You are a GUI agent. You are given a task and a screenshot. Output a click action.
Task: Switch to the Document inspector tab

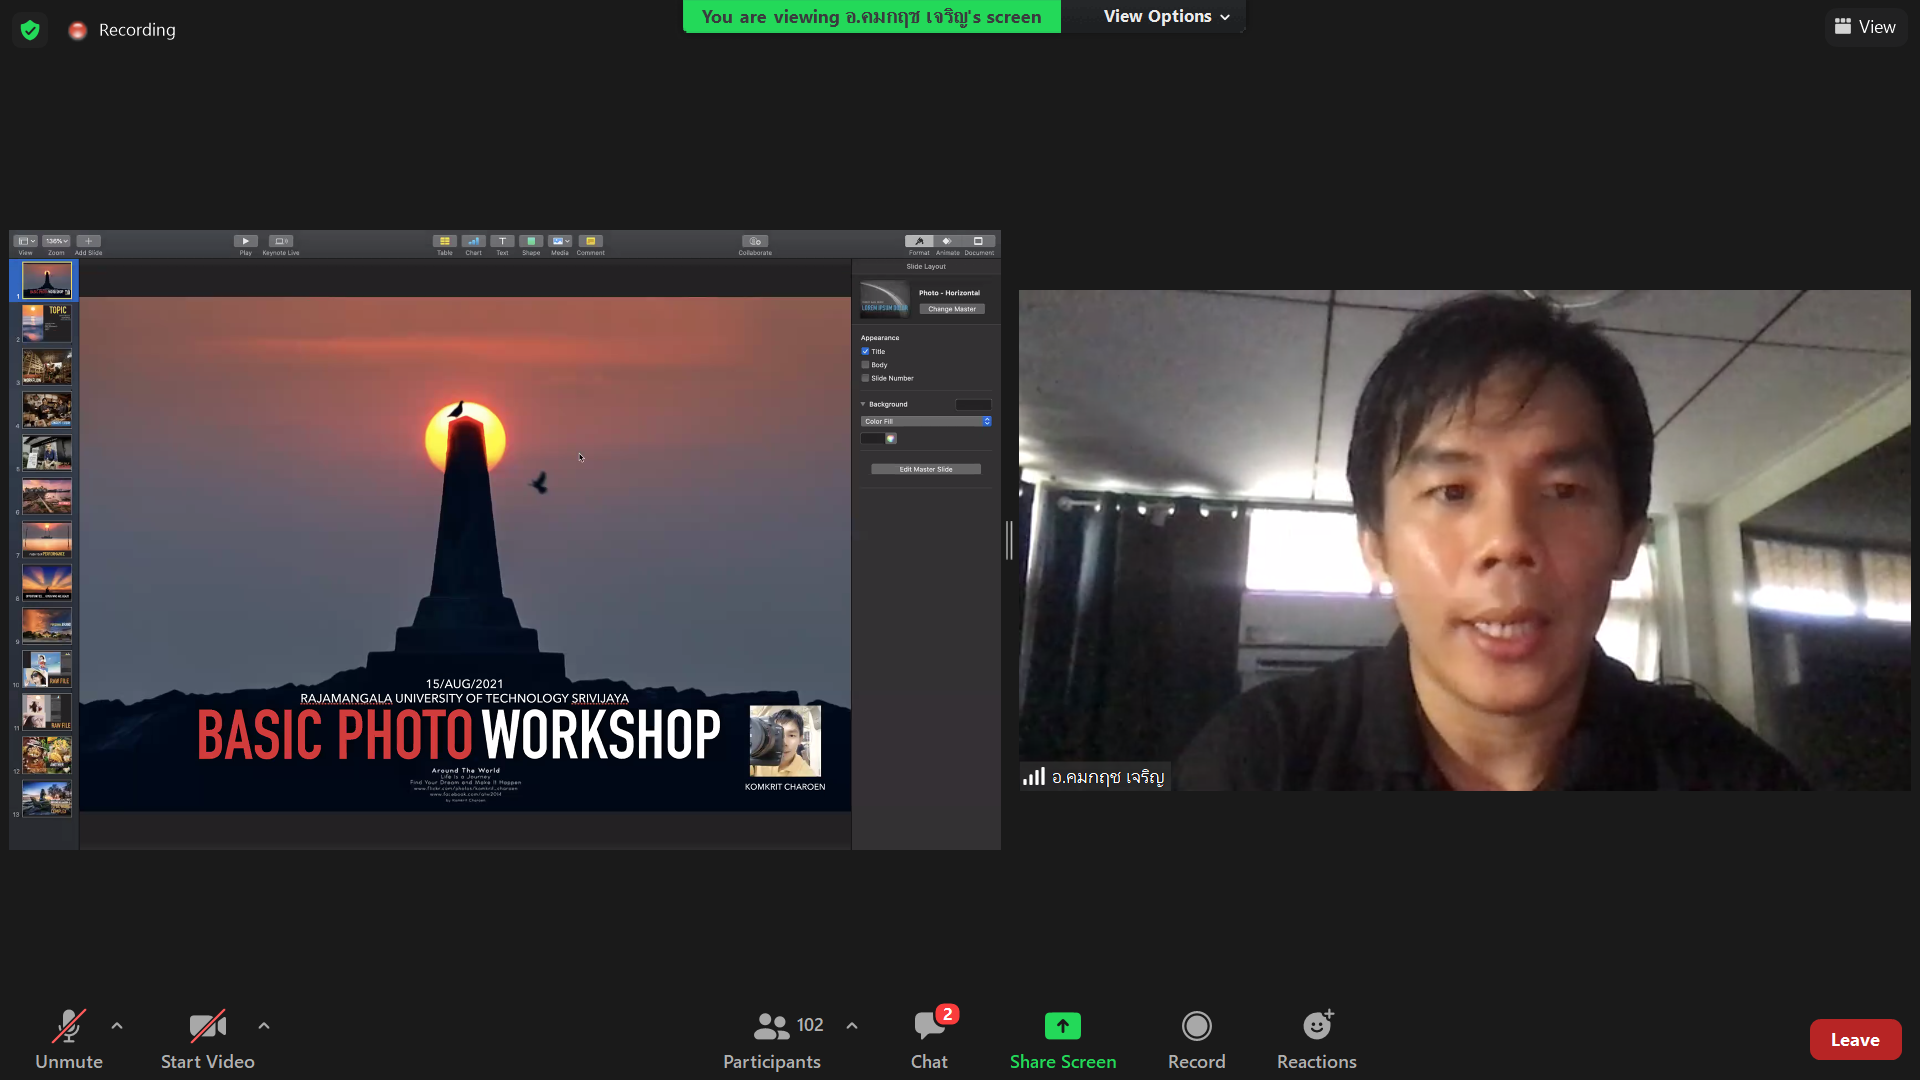coord(979,241)
